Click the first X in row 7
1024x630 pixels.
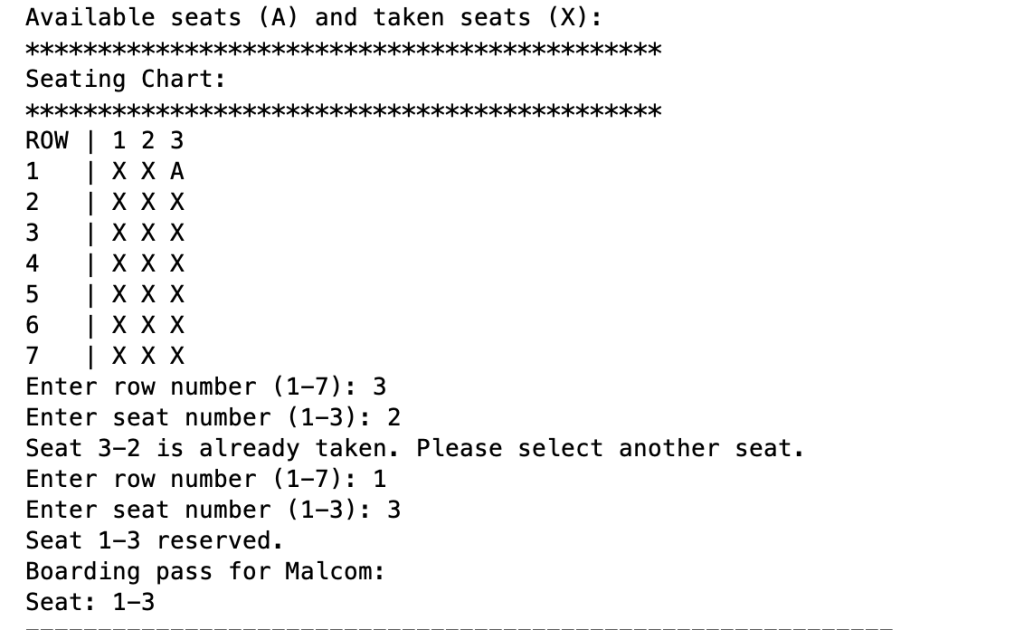[119, 356]
